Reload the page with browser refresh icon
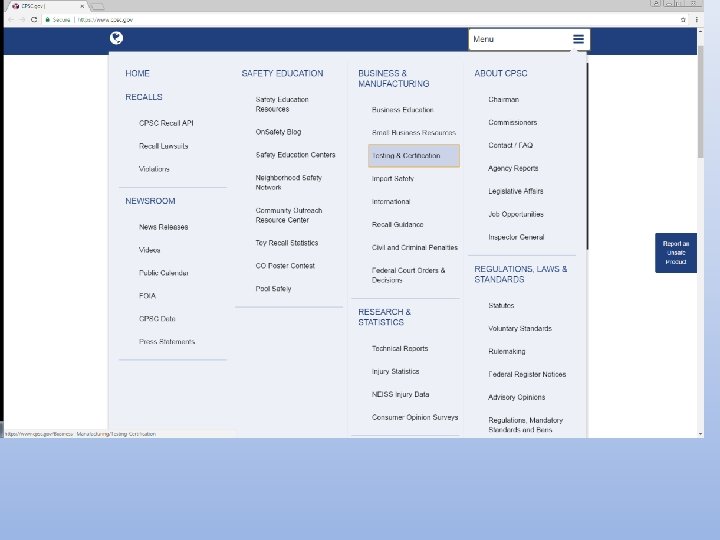 point(34,20)
